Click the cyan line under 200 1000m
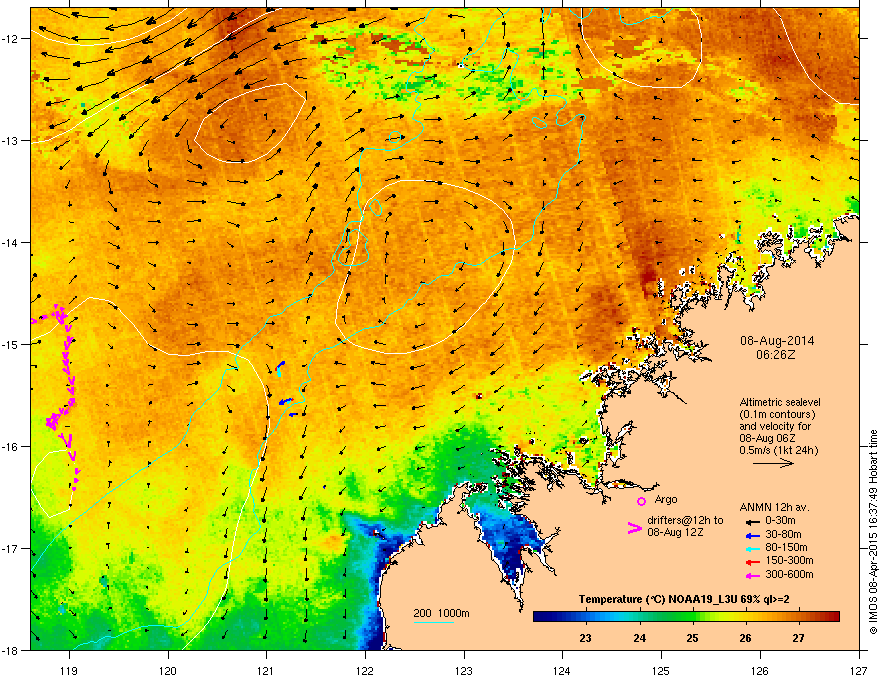880x680 pixels. [433, 622]
